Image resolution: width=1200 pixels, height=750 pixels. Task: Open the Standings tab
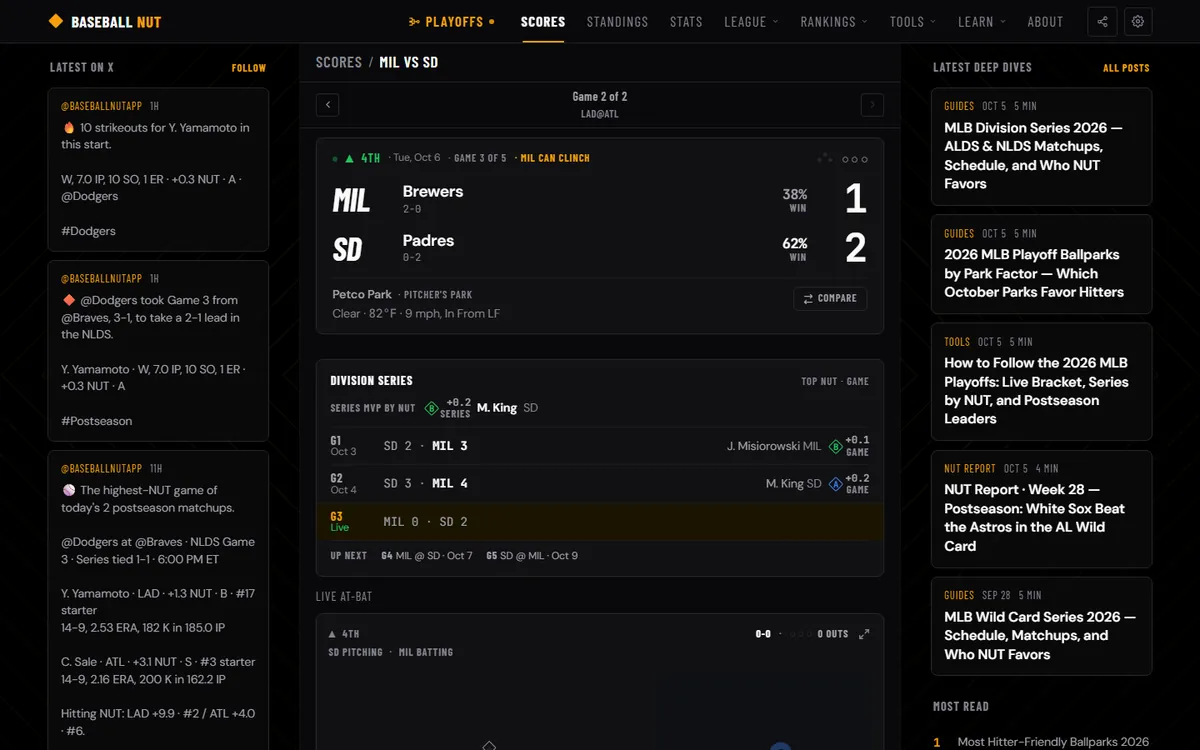pos(617,21)
